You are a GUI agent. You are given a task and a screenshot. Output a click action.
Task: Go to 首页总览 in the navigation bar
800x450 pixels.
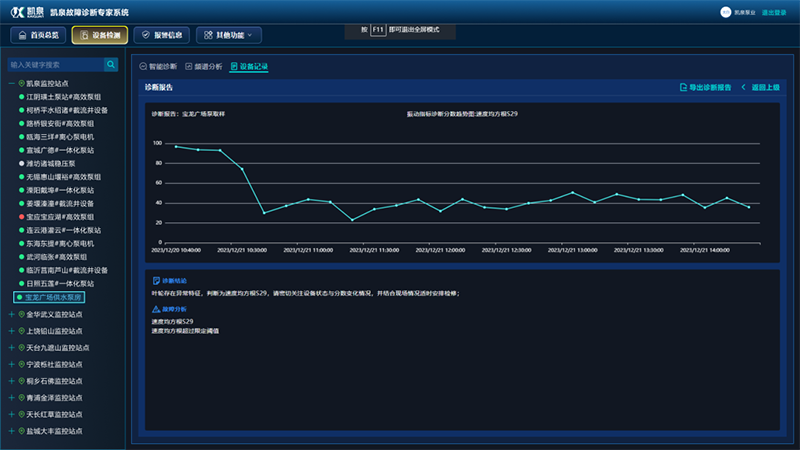tap(38, 35)
